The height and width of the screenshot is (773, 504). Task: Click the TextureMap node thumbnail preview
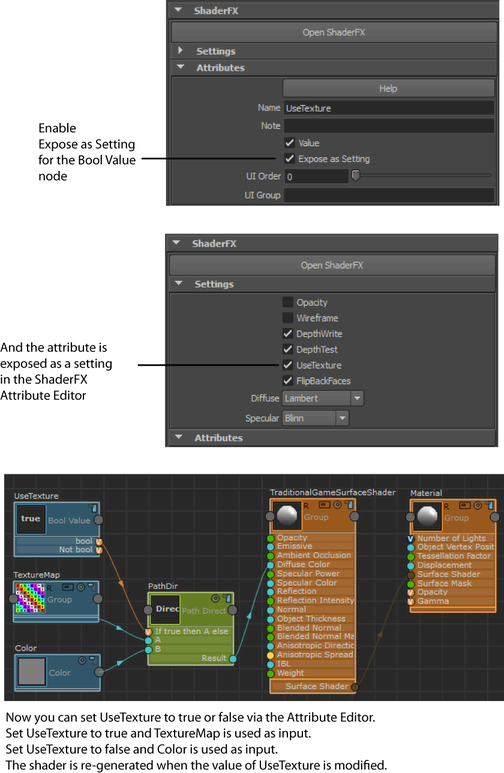30,598
